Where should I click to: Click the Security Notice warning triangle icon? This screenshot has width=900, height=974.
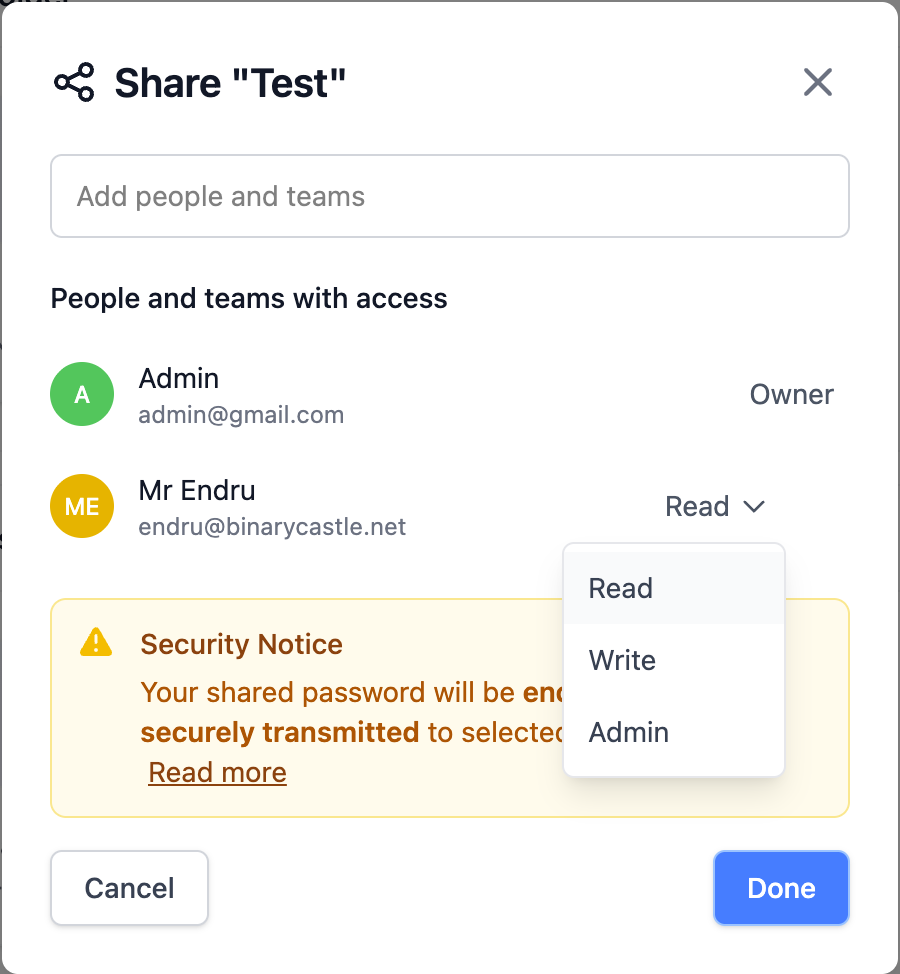pos(96,642)
